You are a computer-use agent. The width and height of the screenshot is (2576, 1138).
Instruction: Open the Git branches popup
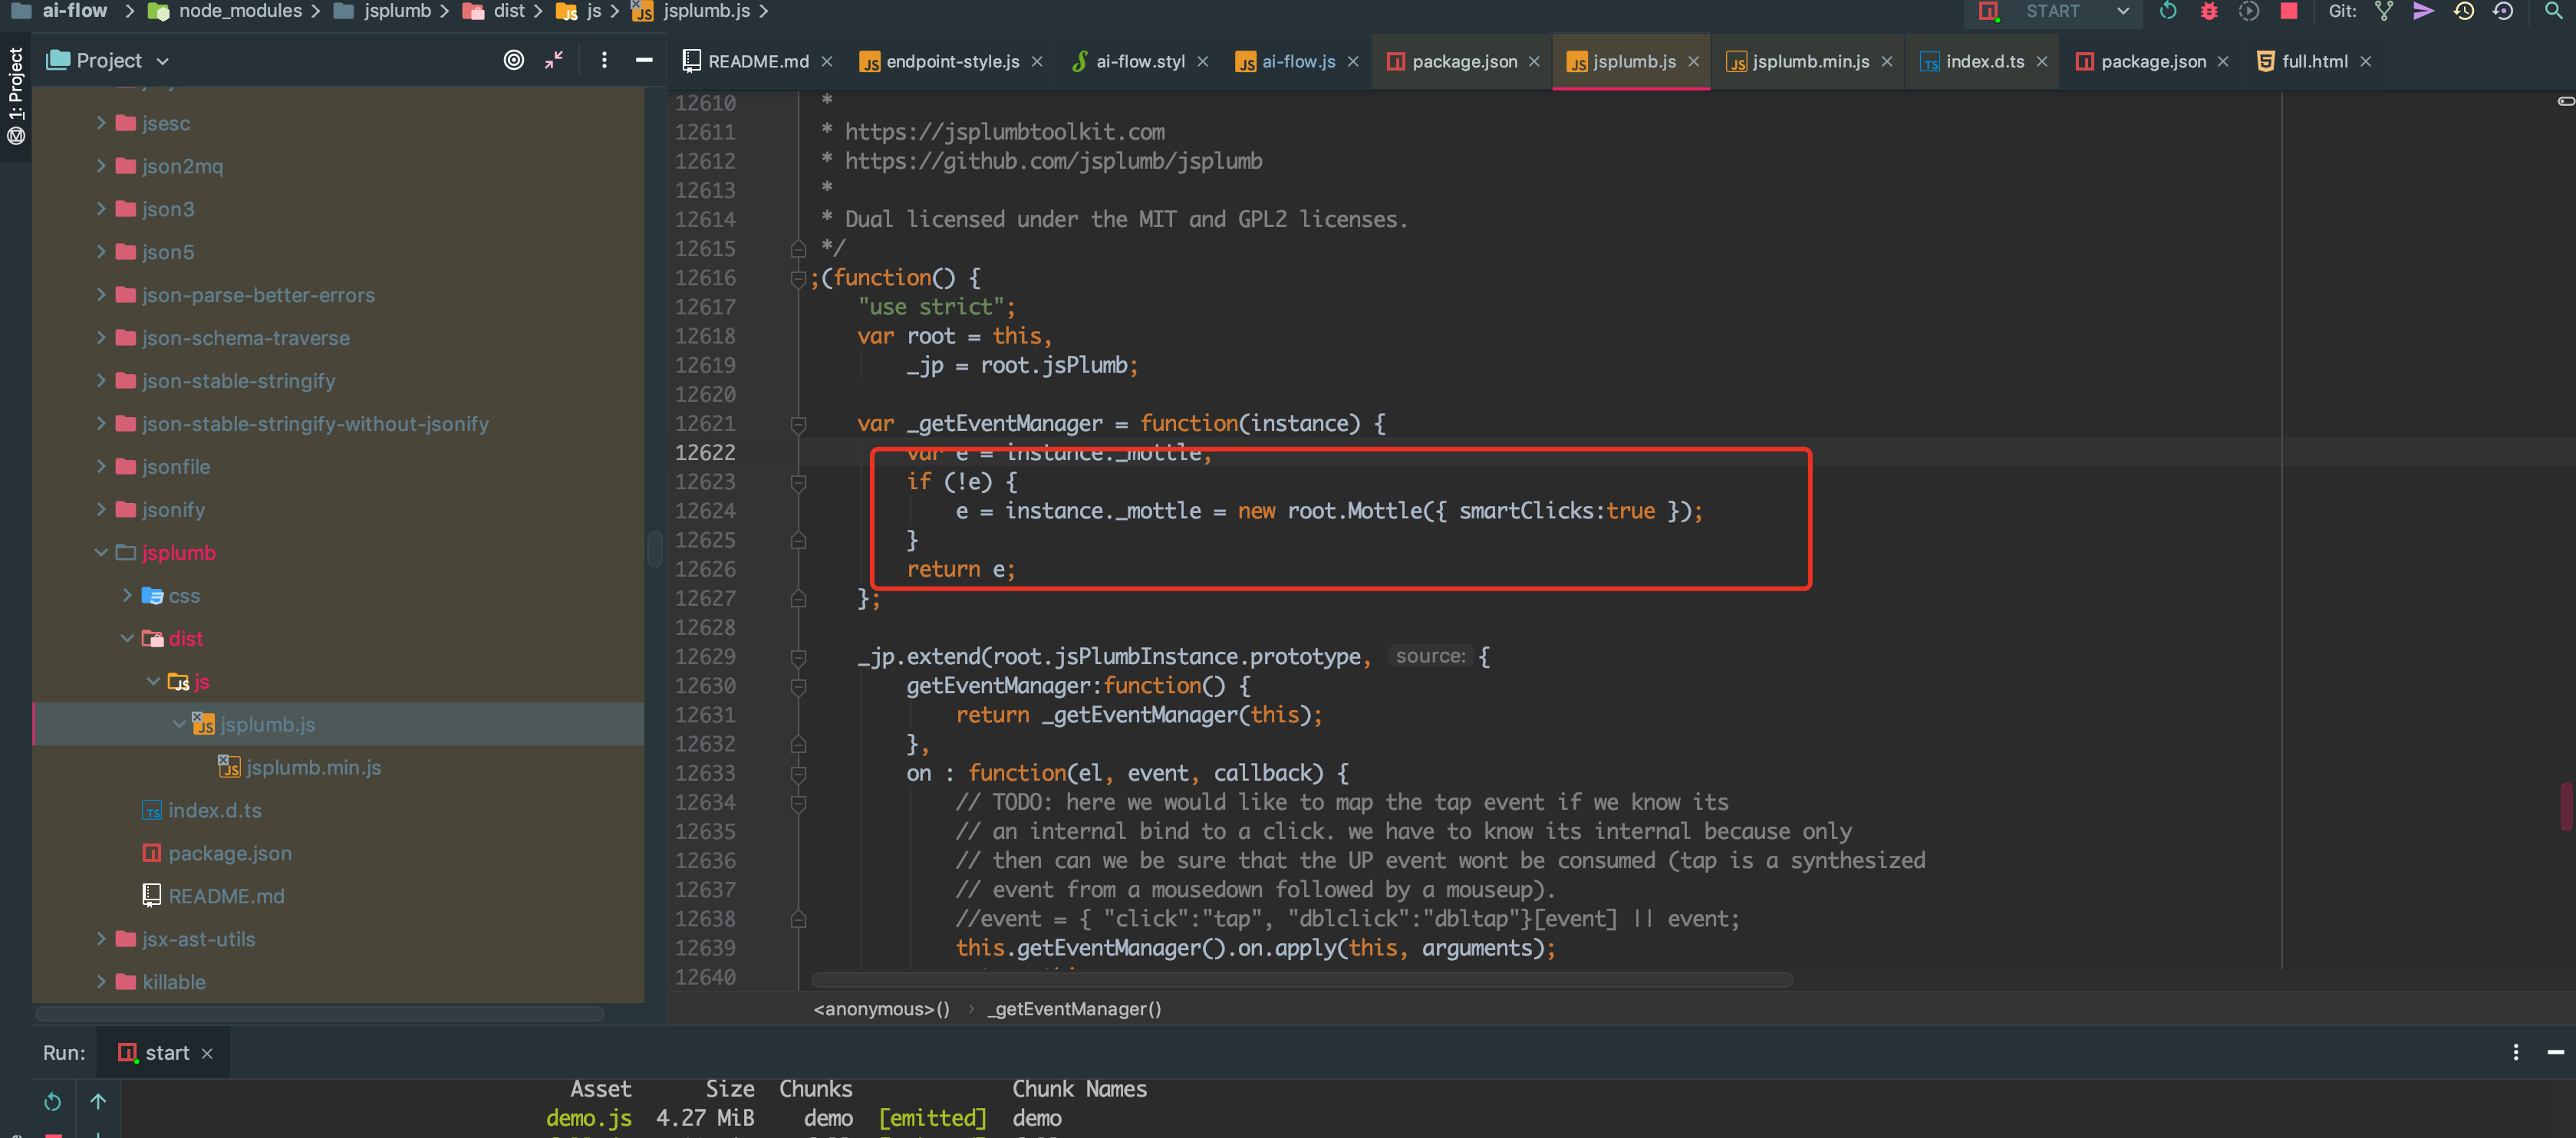pos(2386,12)
